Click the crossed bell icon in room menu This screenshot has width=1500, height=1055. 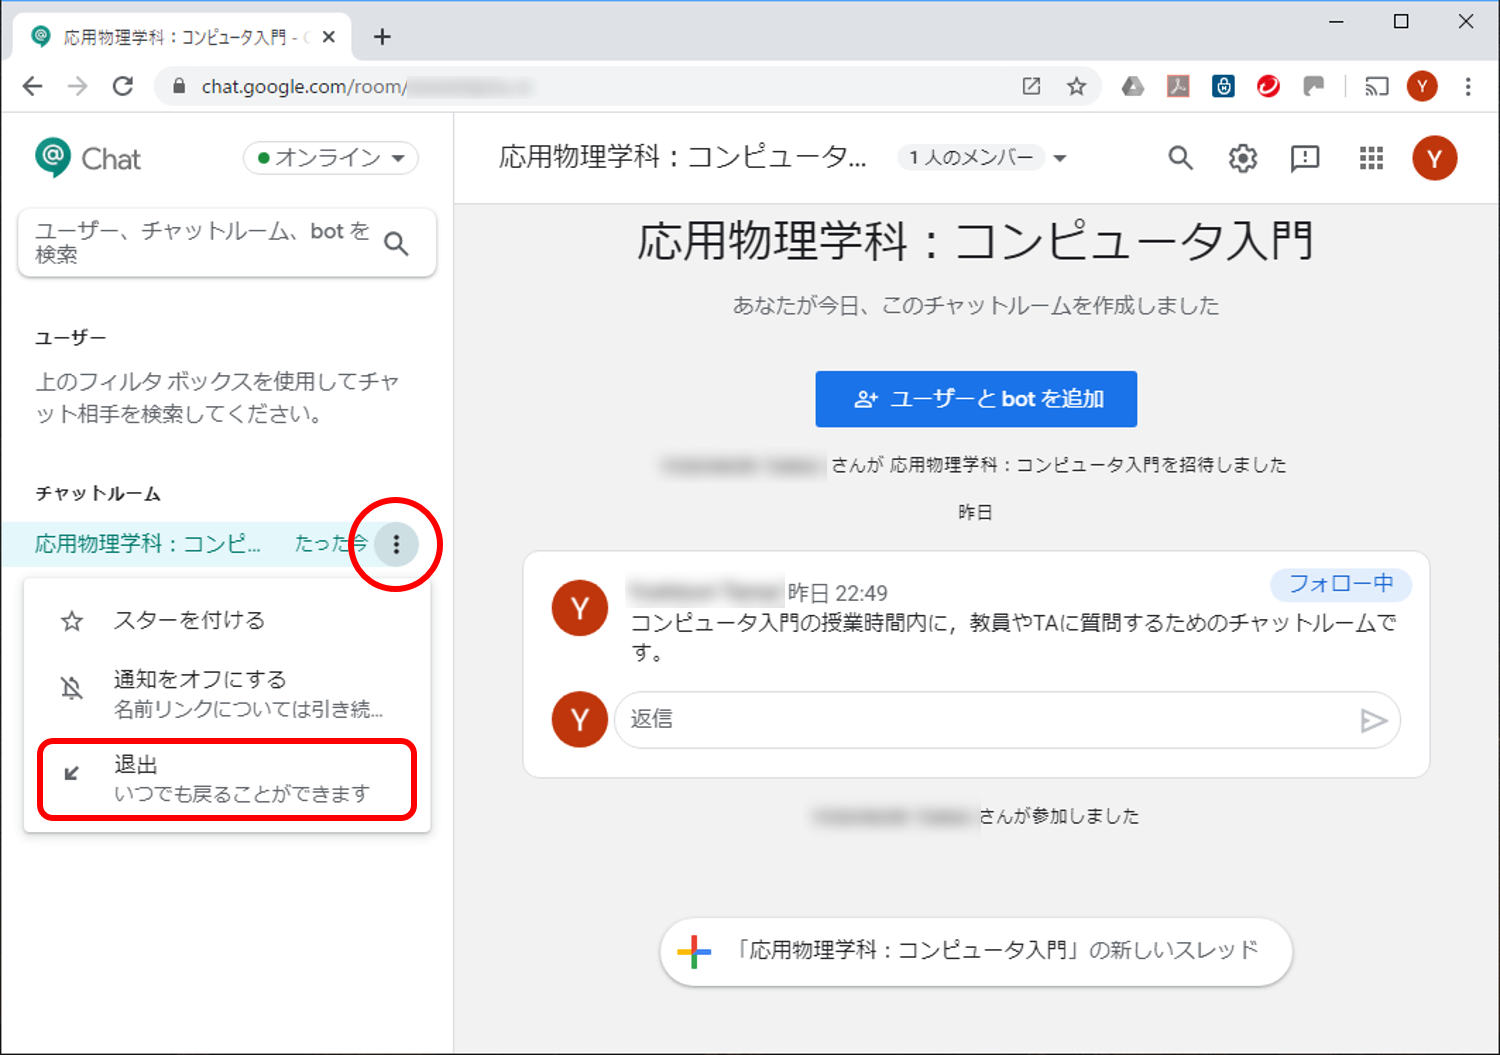[72, 688]
